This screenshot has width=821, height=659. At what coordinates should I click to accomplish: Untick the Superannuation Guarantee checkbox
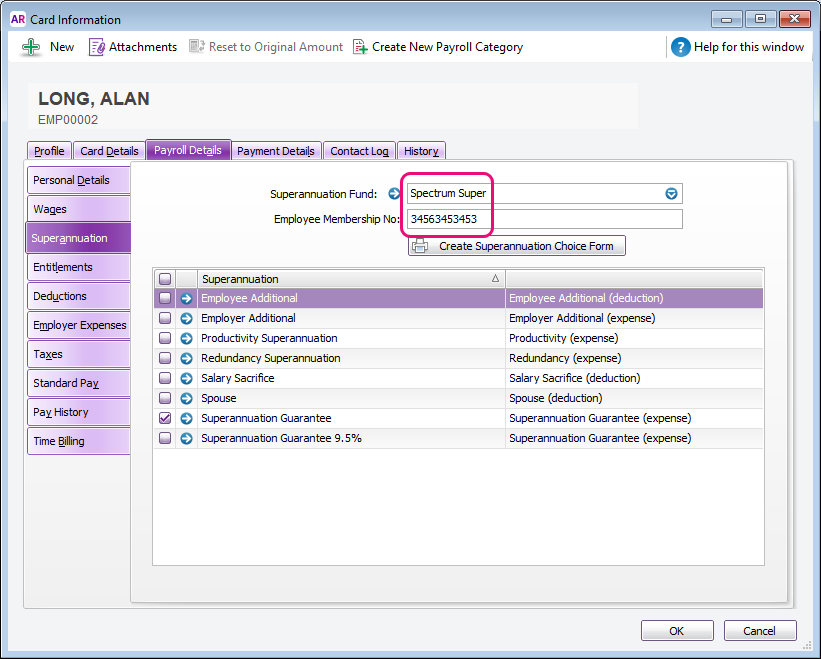[x=165, y=418]
